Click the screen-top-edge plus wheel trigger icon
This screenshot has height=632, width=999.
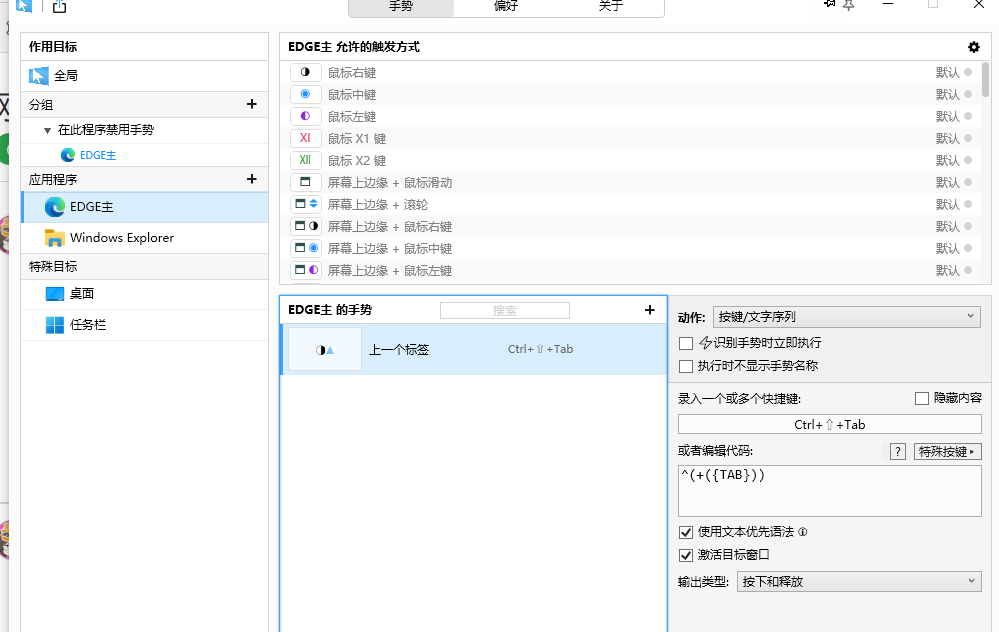(307, 203)
